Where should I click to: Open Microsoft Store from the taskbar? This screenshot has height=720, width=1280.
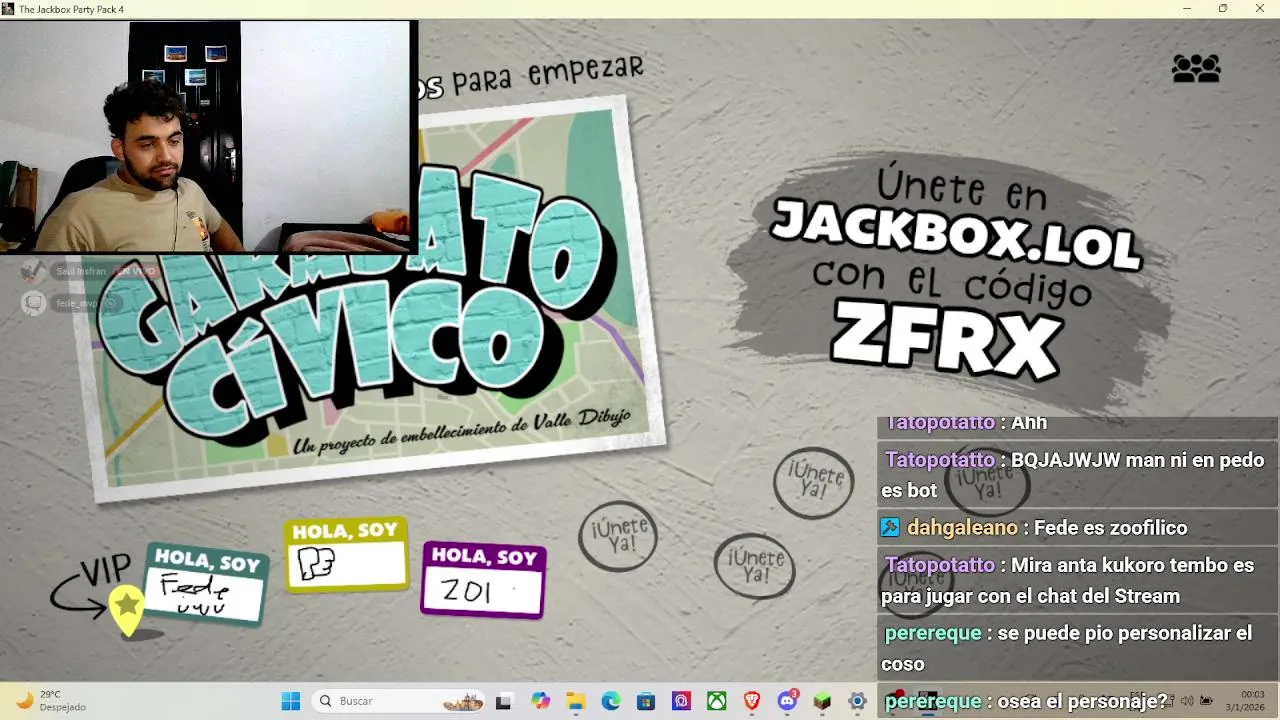pos(646,701)
